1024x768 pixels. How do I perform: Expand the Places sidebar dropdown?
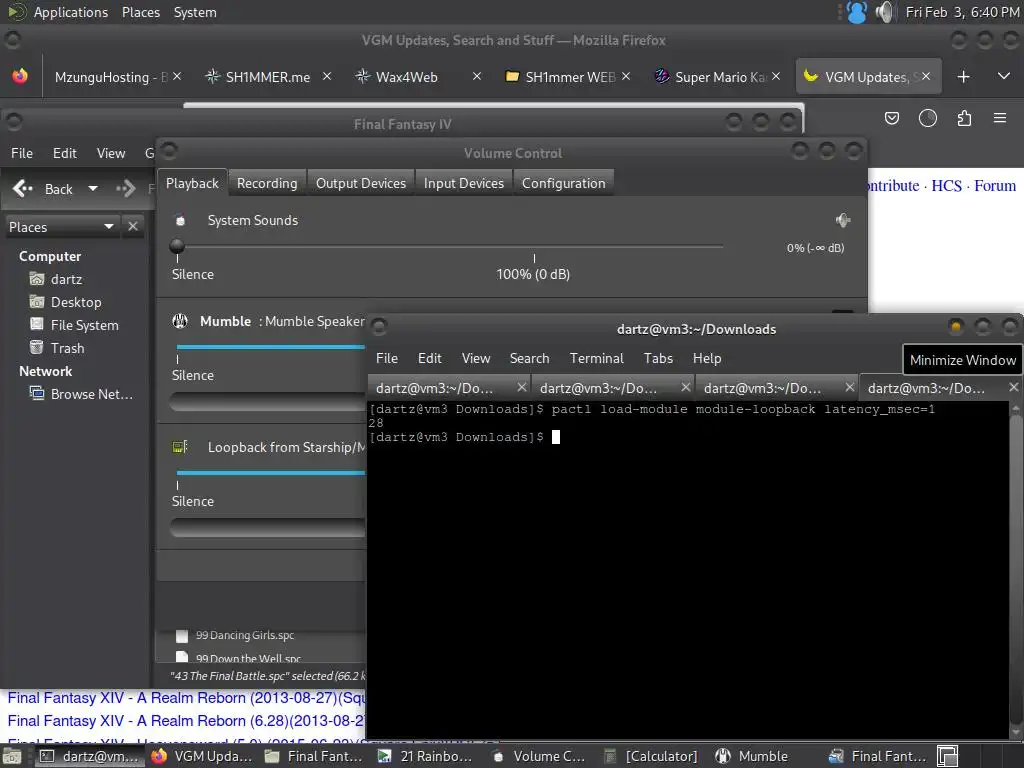pos(62,227)
